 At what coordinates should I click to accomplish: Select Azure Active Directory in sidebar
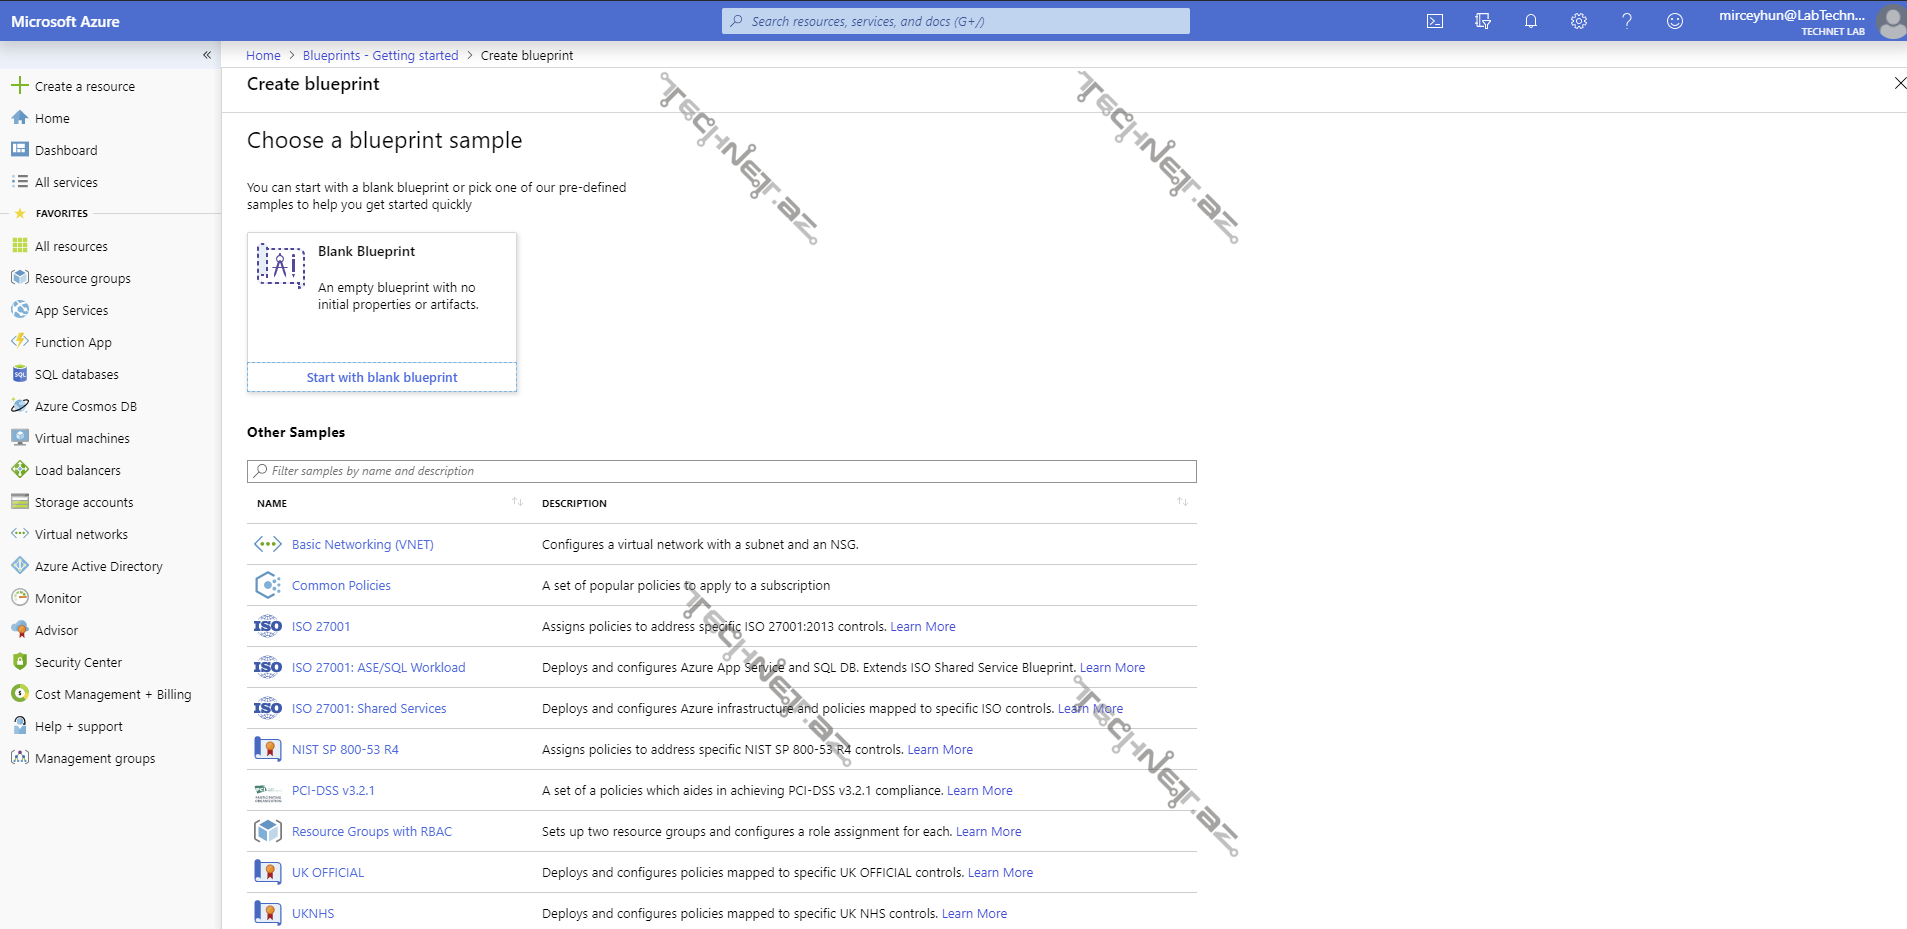pyautogui.click(x=98, y=566)
